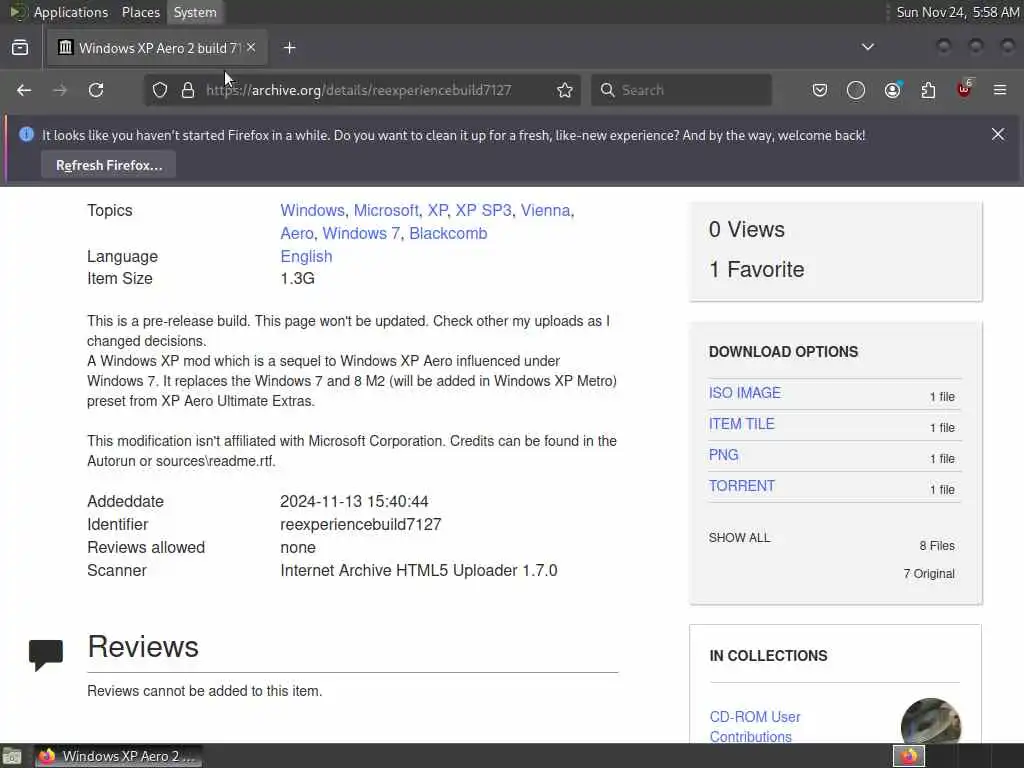Open the PNG download option
Screen dimensions: 1024x768
pos(724,455)
